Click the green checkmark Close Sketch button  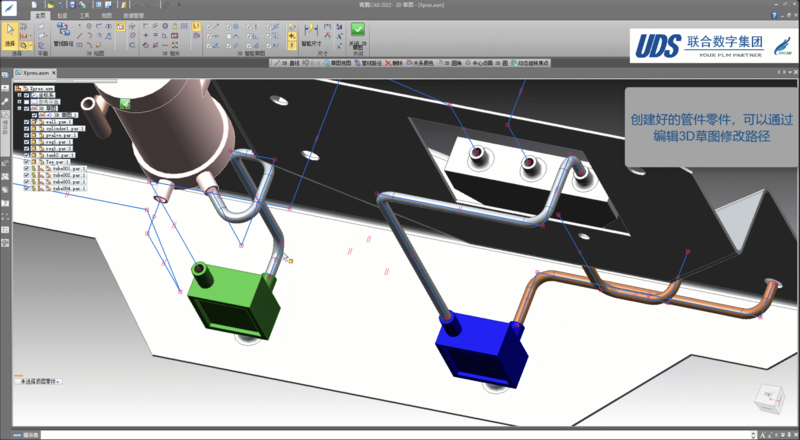[357, 31]
